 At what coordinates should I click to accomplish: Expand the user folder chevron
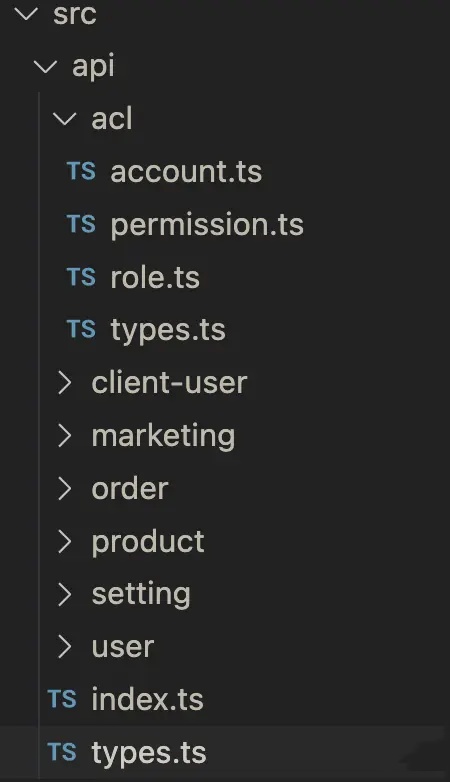coord(64,647)
